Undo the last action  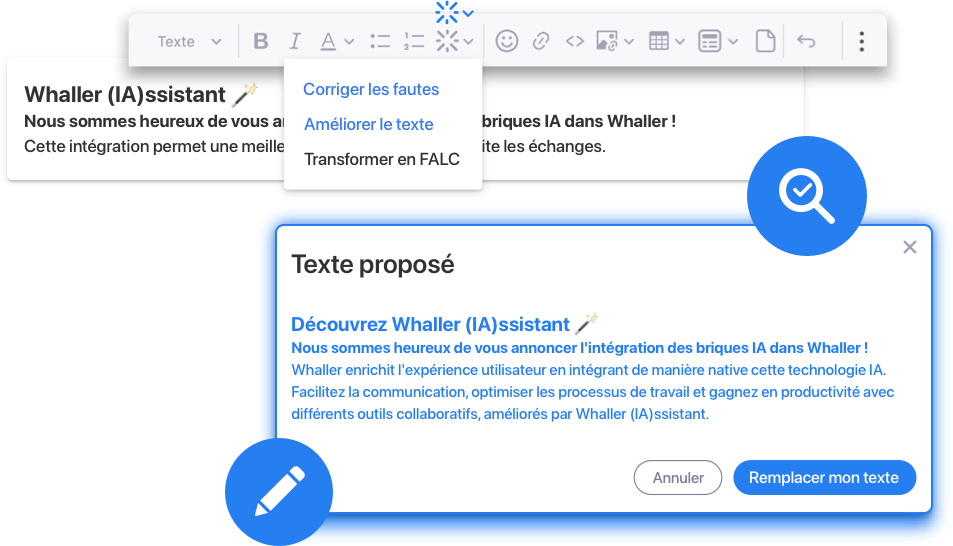pyautogui.click(x=806, y=41)
